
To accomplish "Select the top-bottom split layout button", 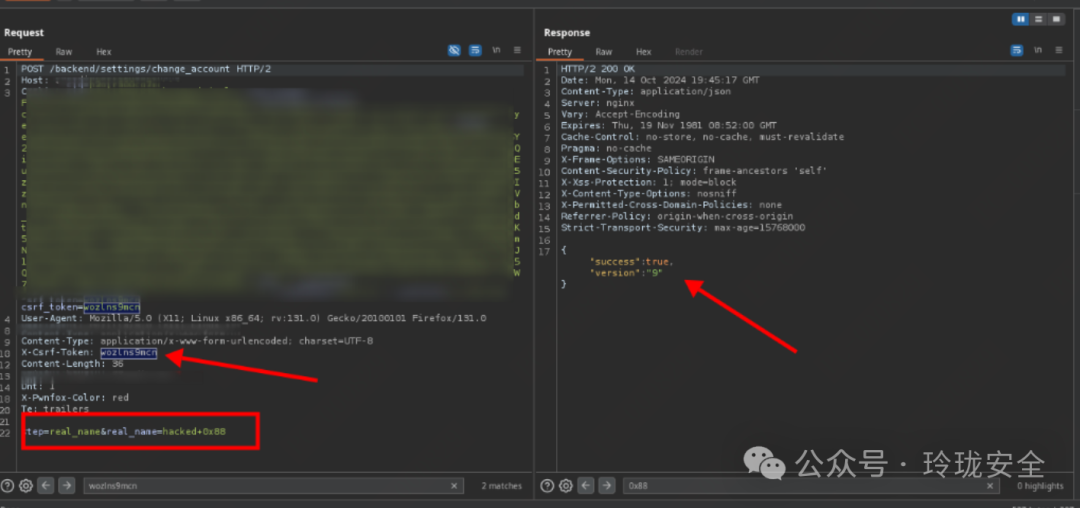I will 1039,19.
